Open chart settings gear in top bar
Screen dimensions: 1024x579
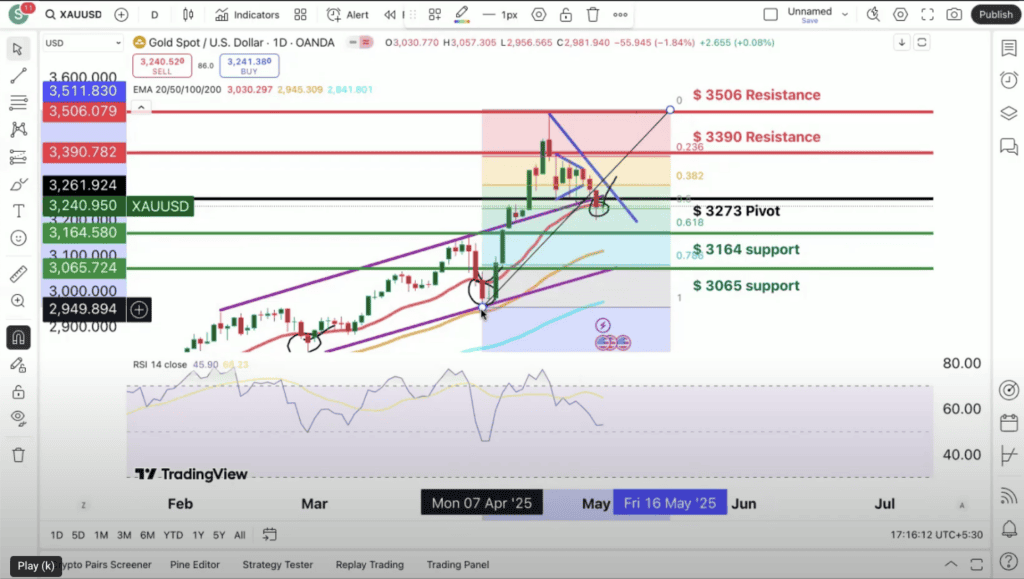tap(901, 14)
